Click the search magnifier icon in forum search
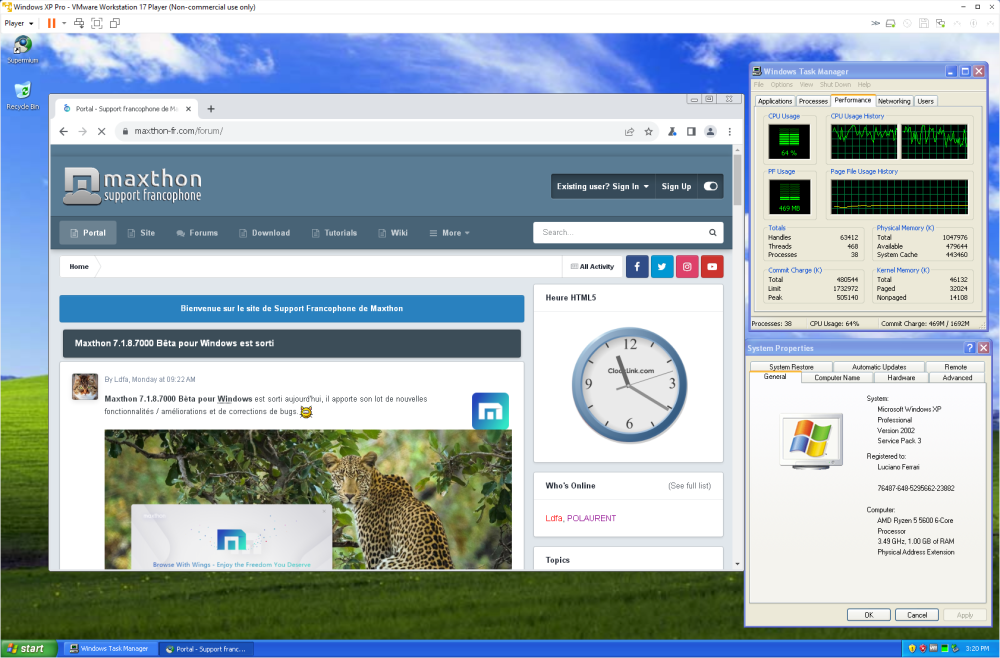The width and height of the screenshot is (1000, 658). pyautogui.click(x=713, y=233)
